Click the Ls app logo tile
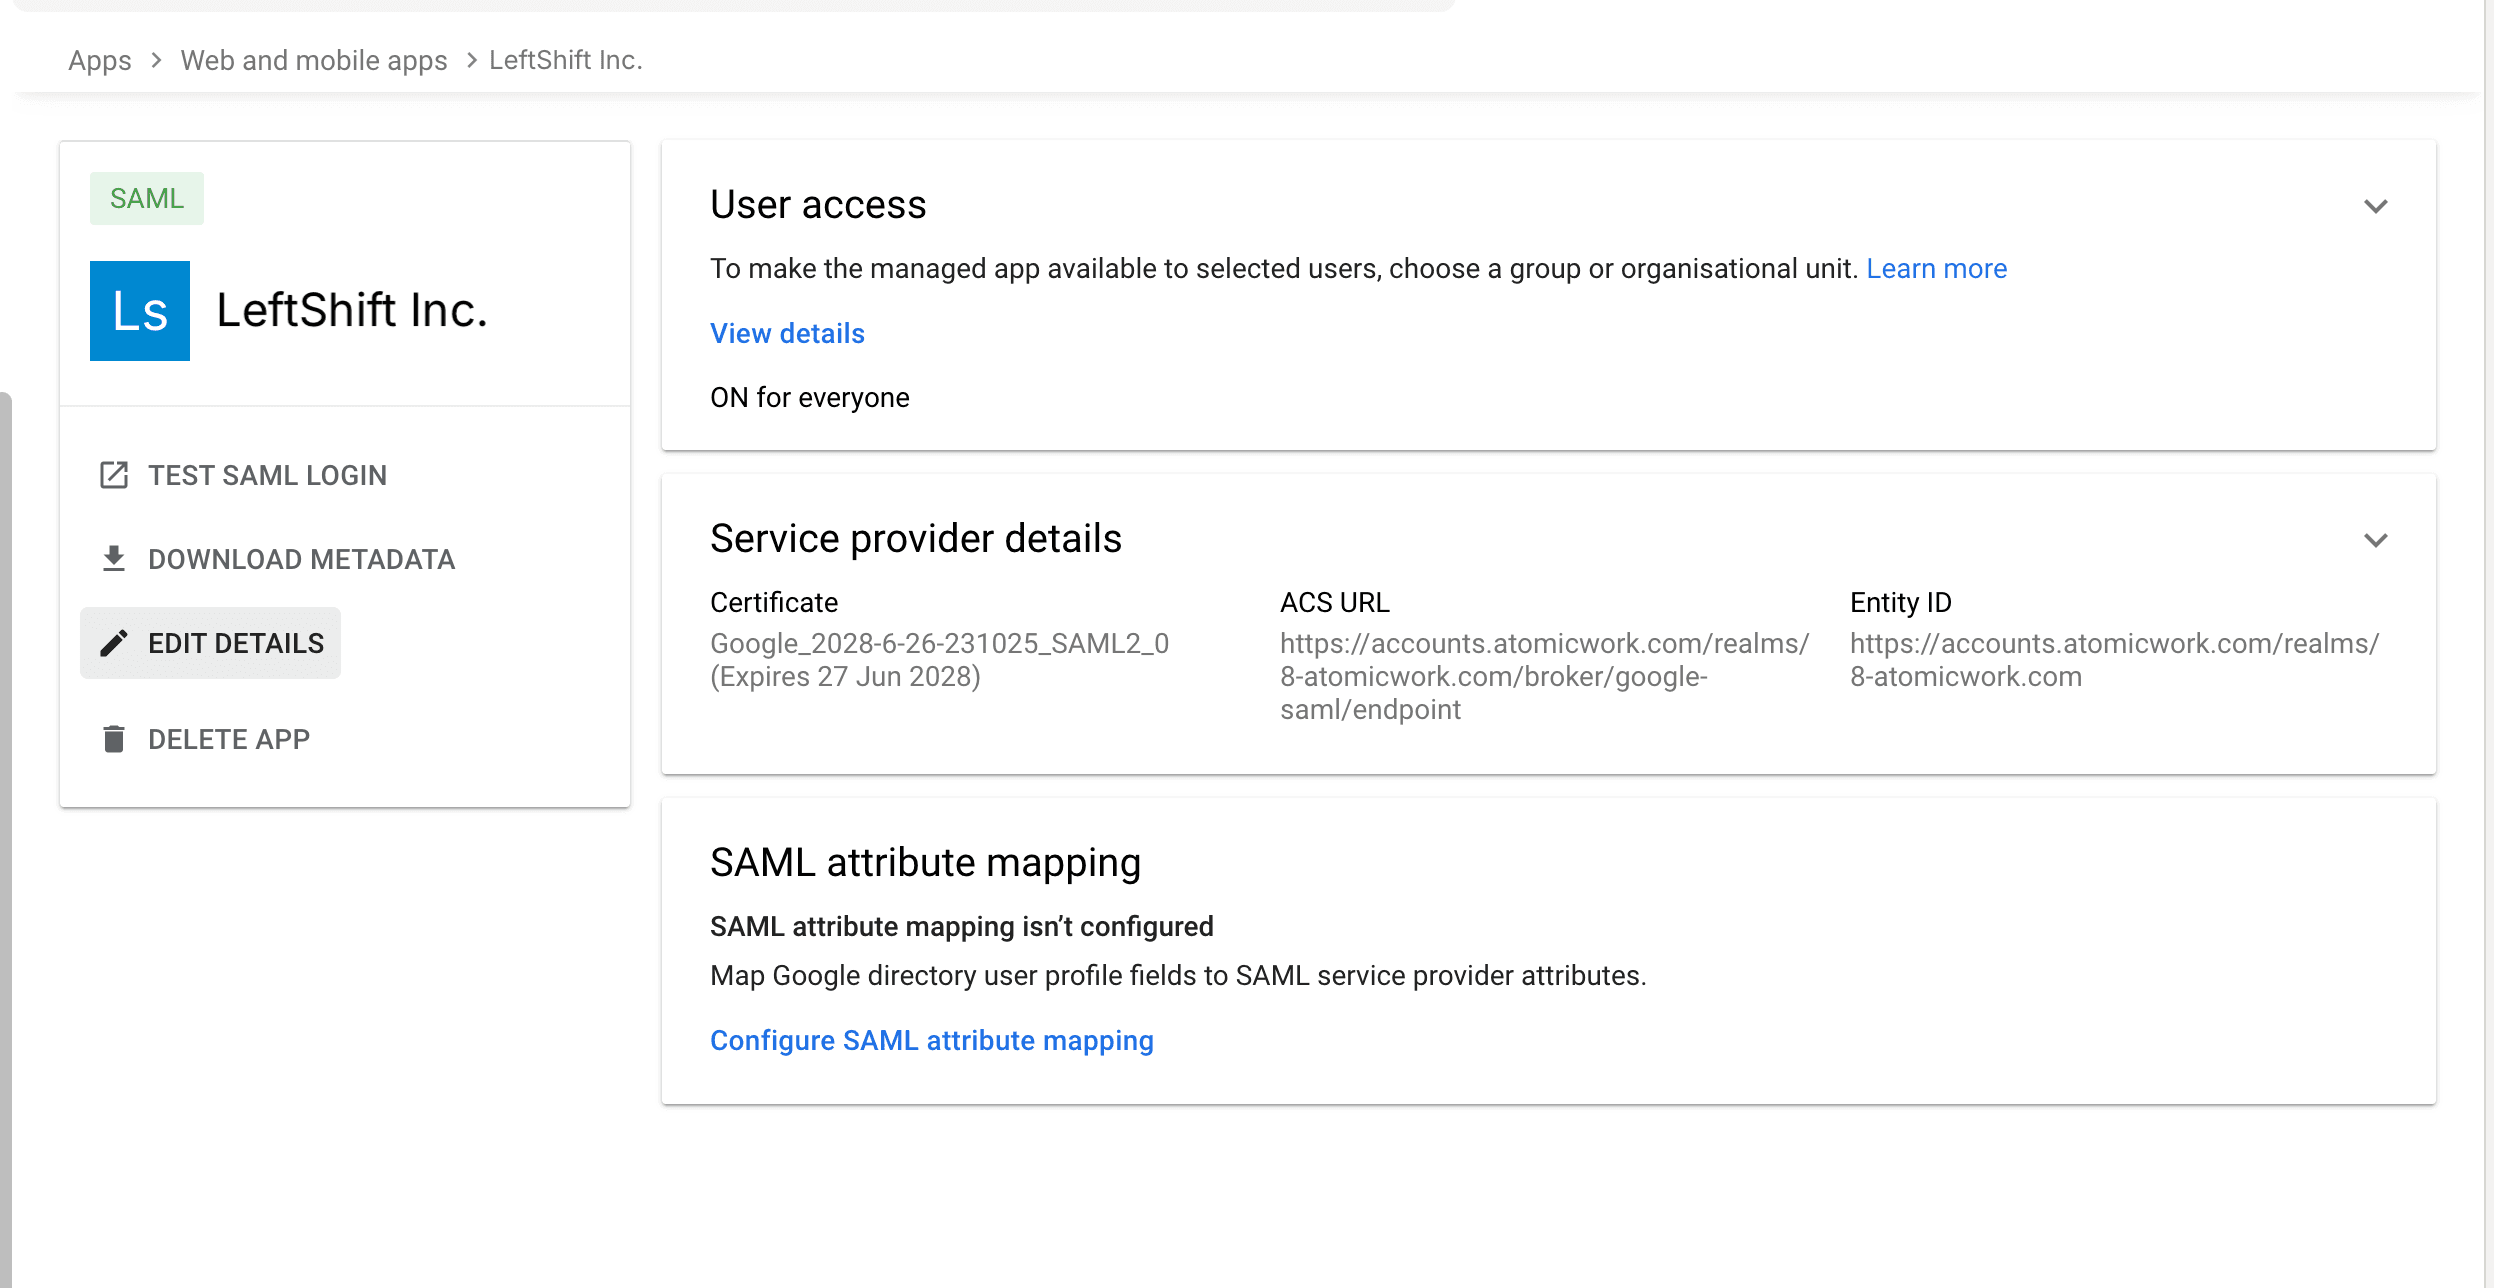Viewport: 2494px width, 1288px height. pos(140,311)
